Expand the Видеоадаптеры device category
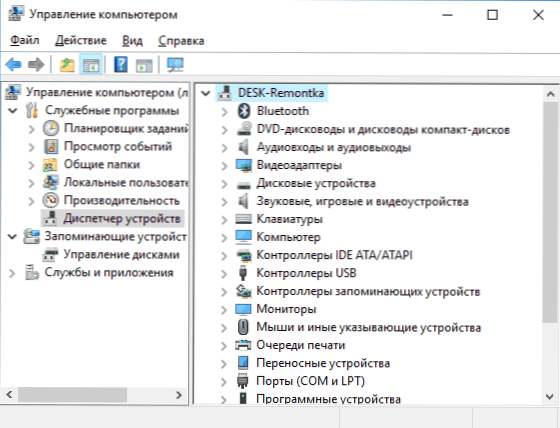 pos(224,166)
